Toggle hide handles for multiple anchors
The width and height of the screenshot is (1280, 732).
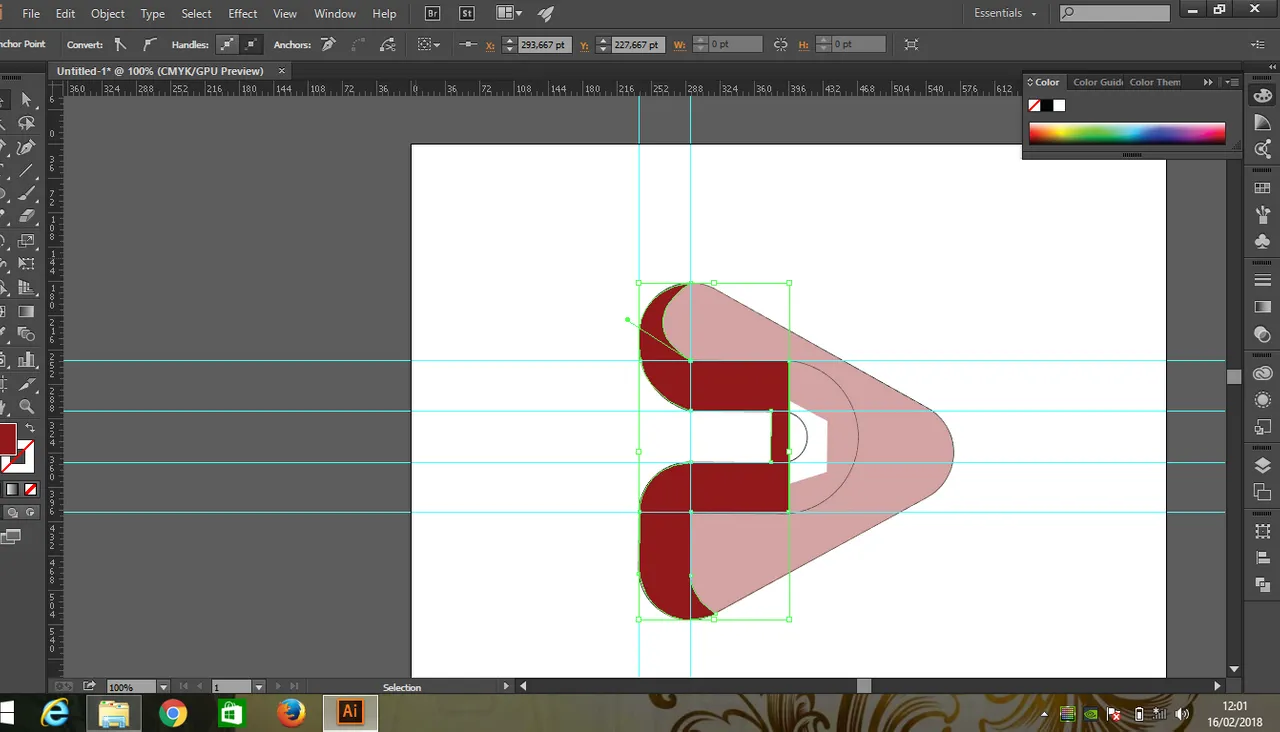click(x=251, y=44)
